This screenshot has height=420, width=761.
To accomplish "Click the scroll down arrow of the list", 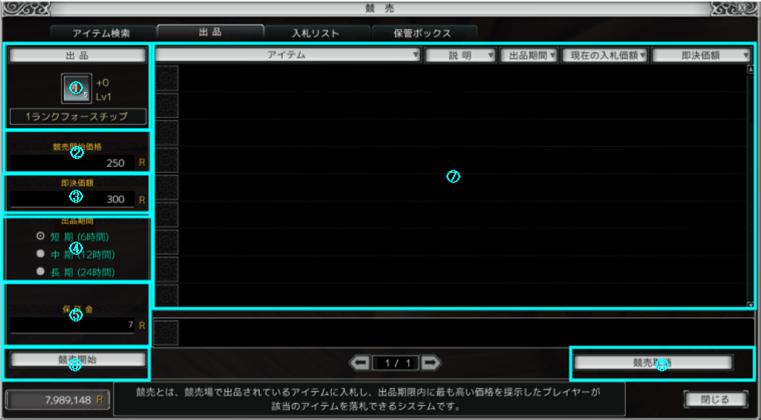I will (750, 304).
